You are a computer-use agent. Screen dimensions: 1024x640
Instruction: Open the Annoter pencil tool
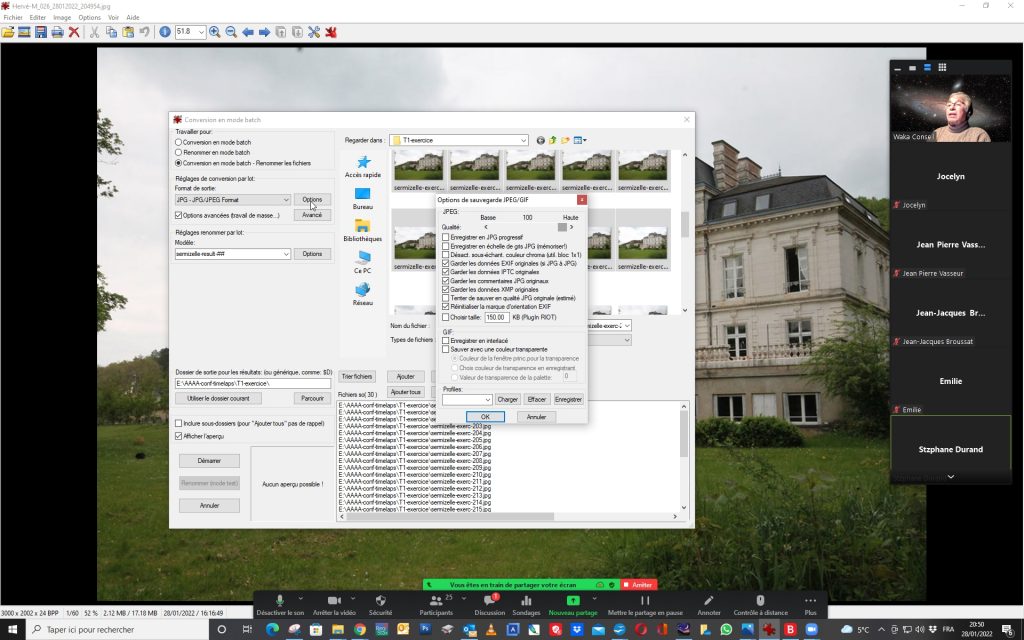[x=709, y=605]
